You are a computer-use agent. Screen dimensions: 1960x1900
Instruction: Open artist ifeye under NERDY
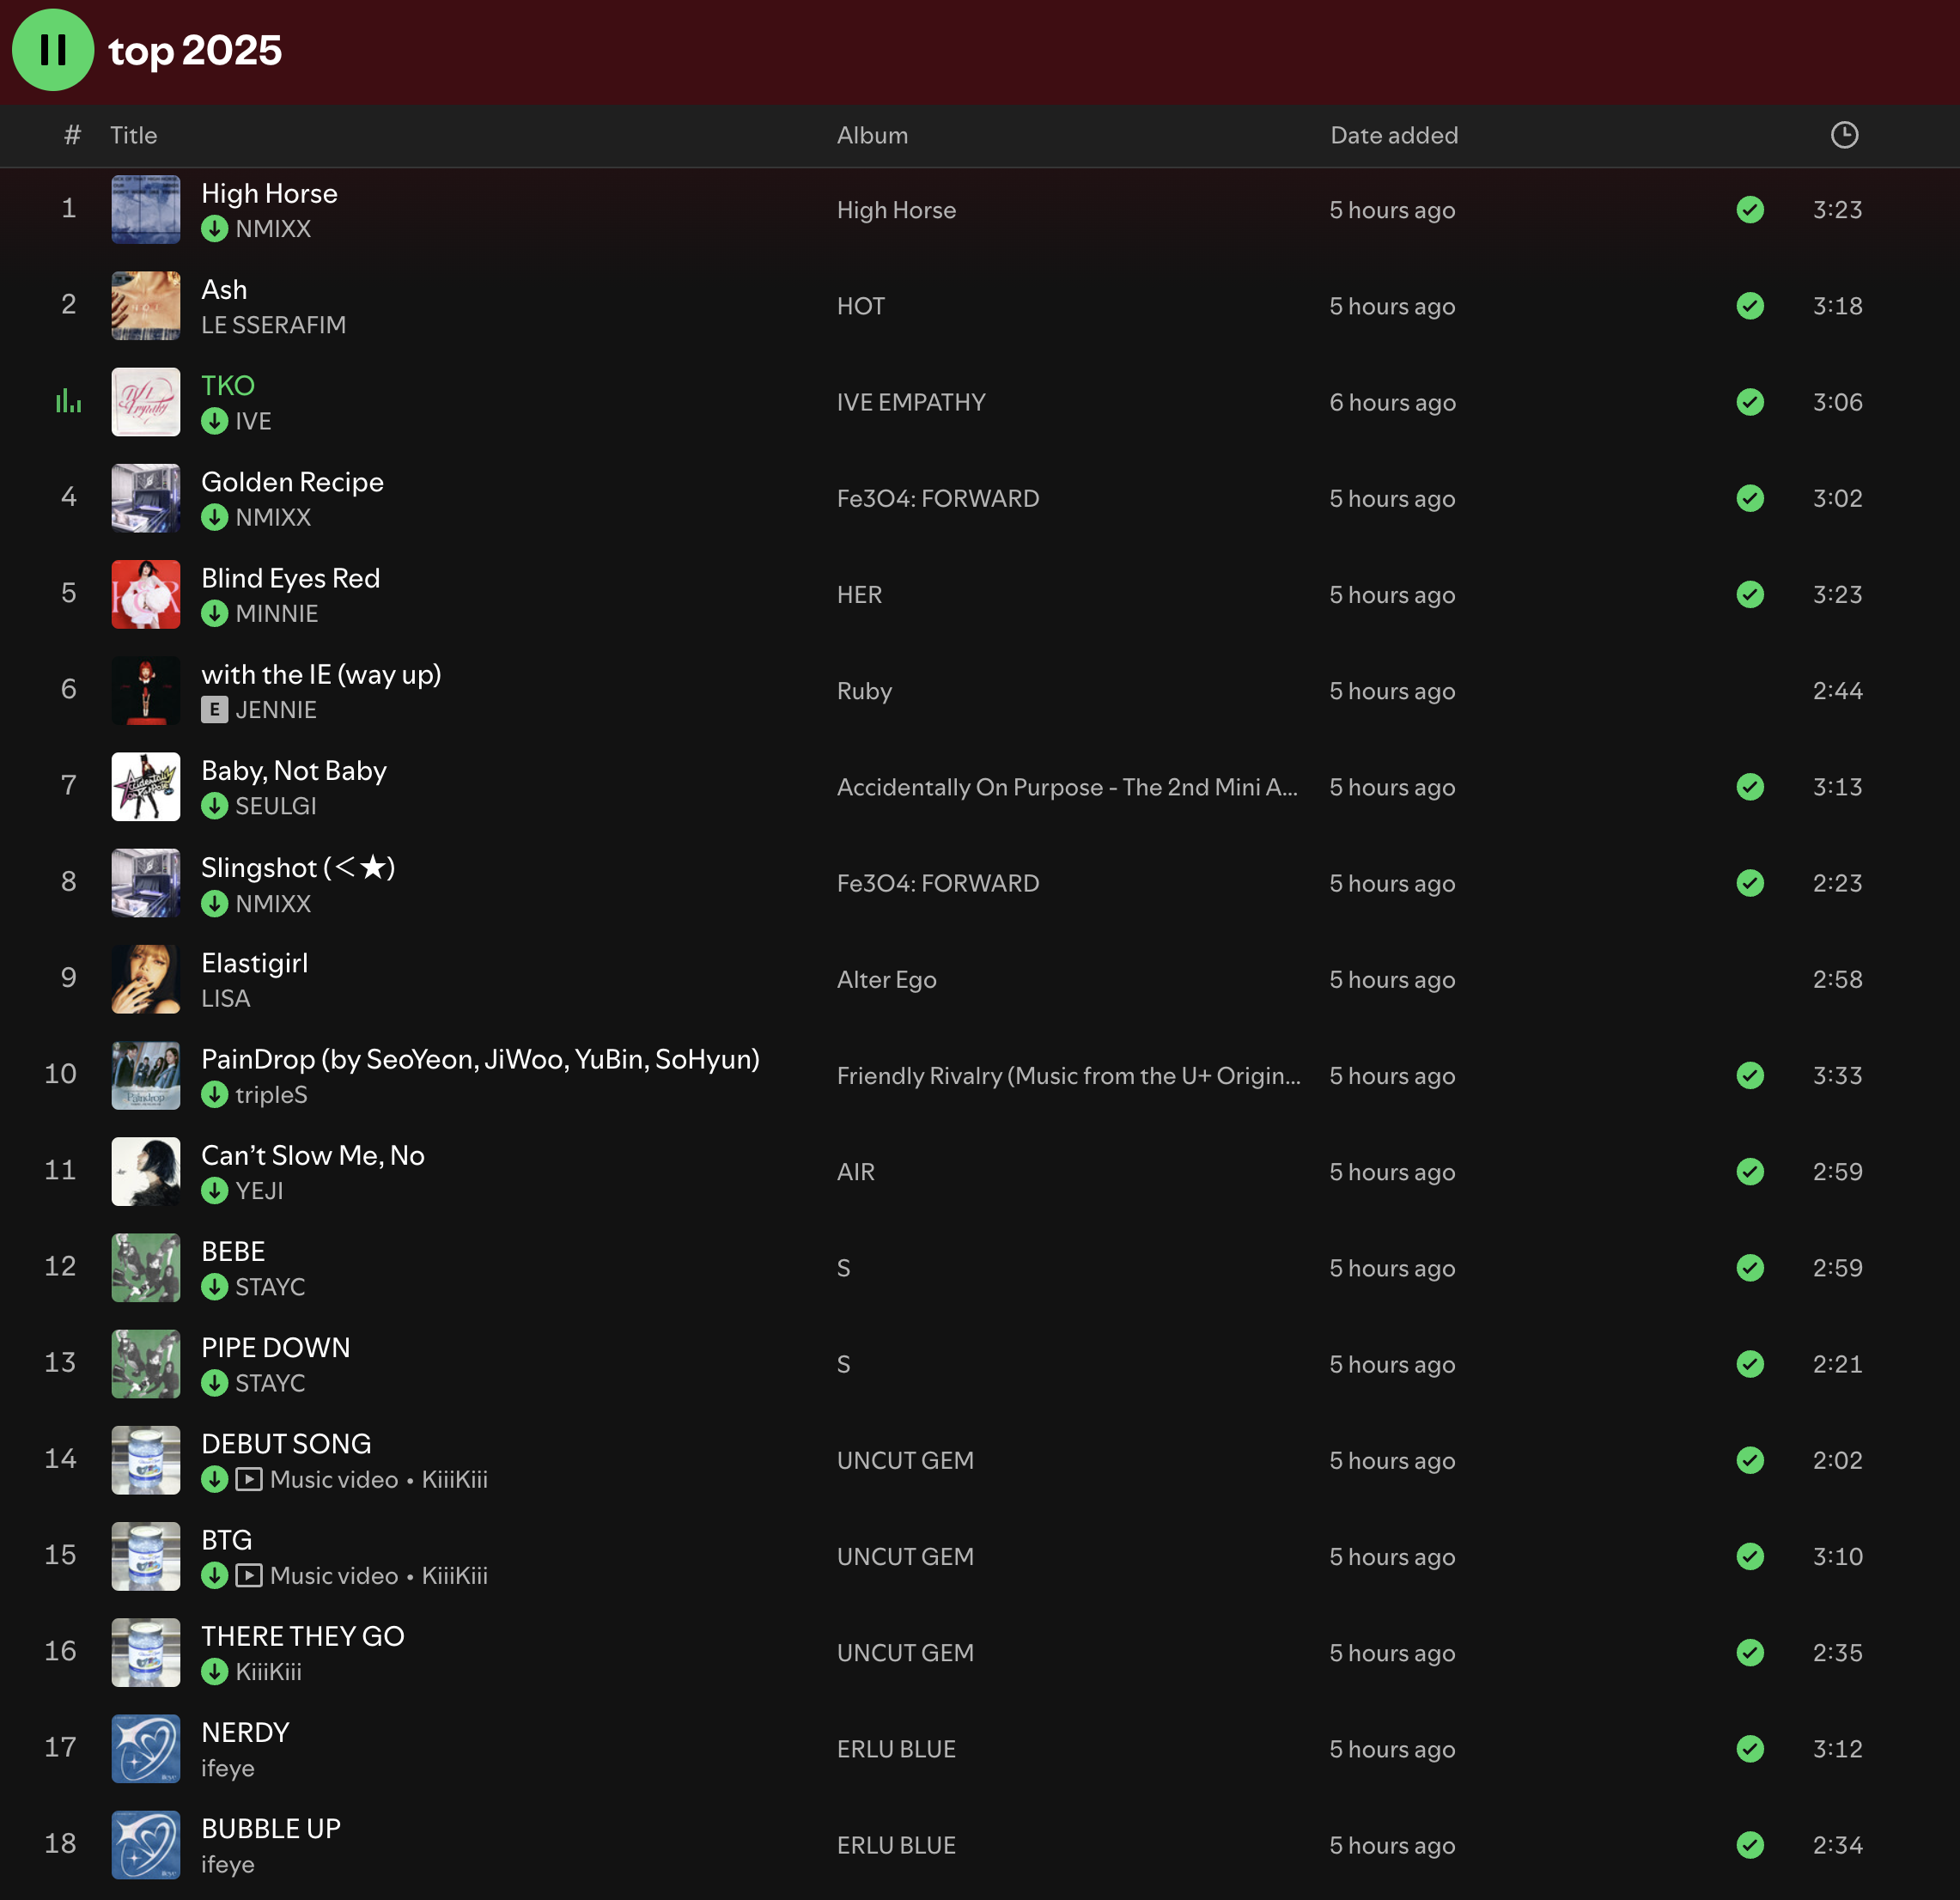coord(228,1768)
